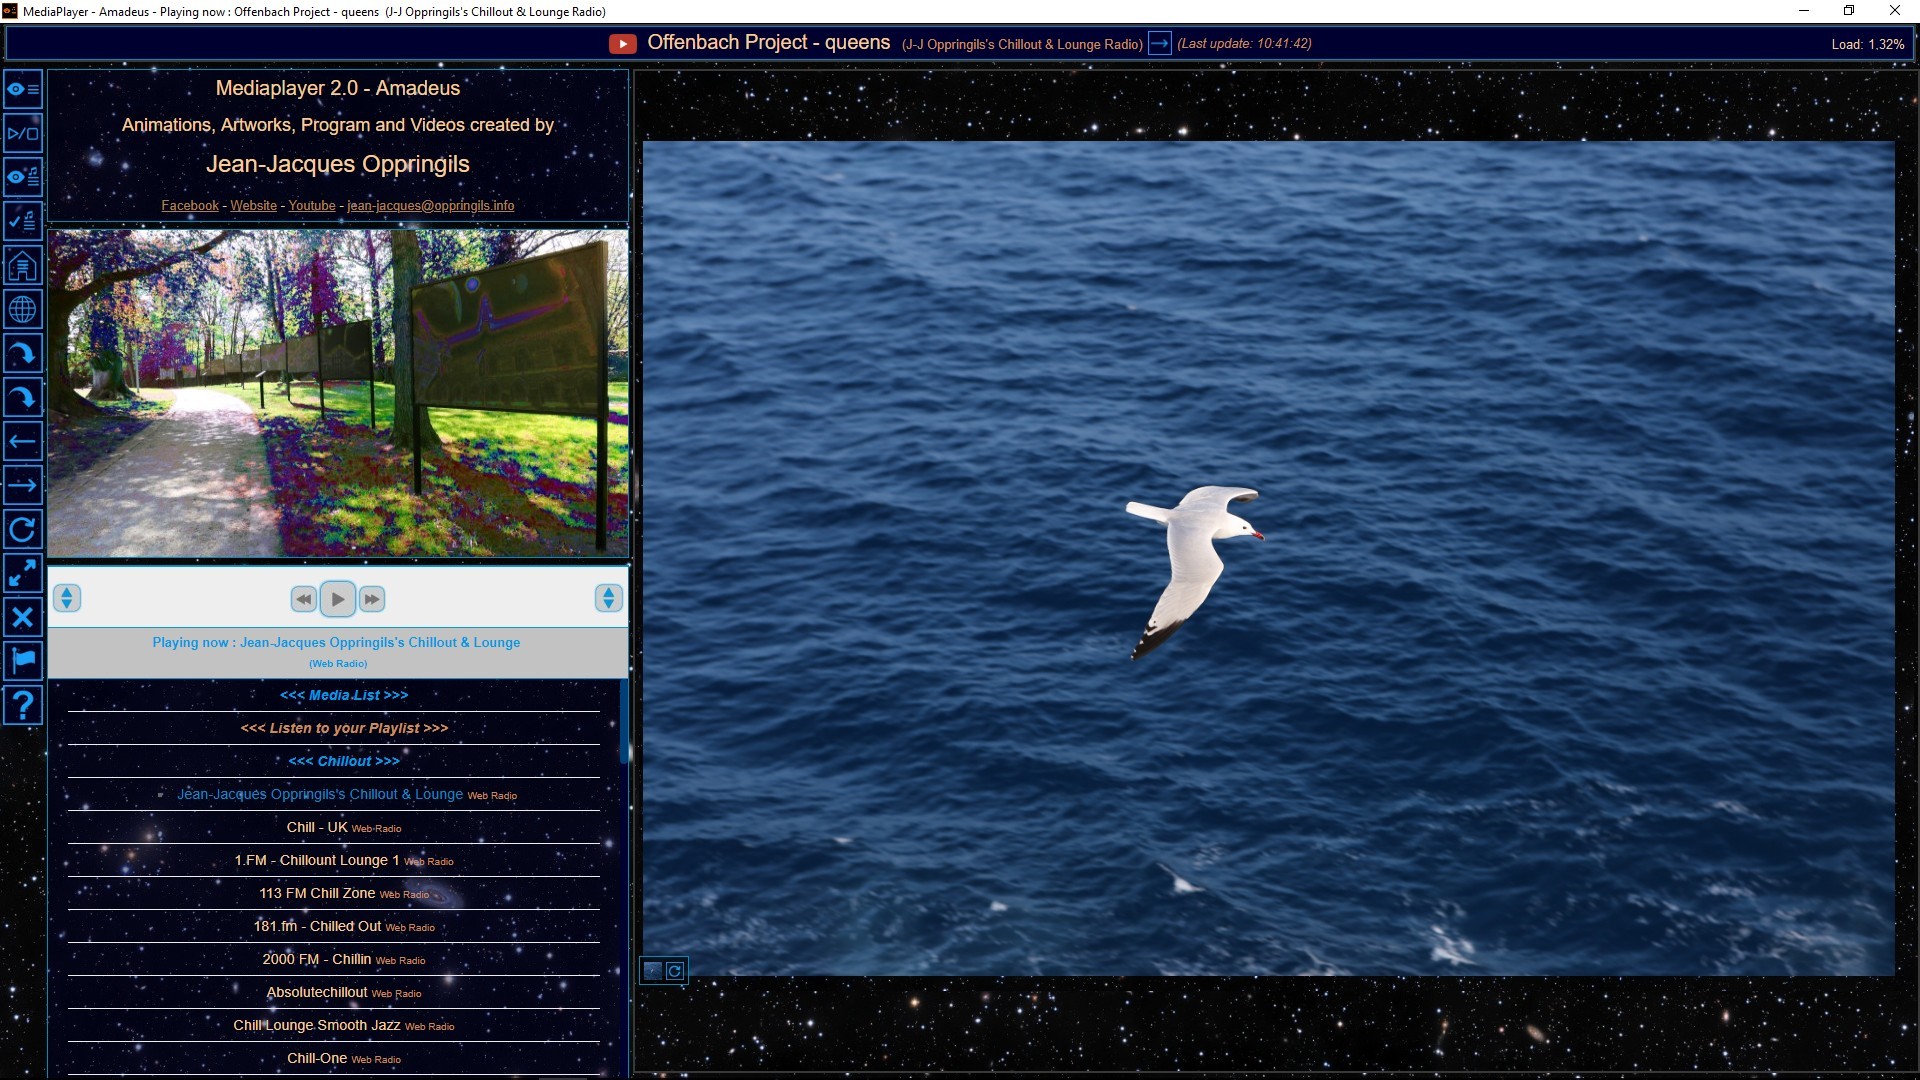Toggle the eye-and-list visibility icon

click(23, 90)
